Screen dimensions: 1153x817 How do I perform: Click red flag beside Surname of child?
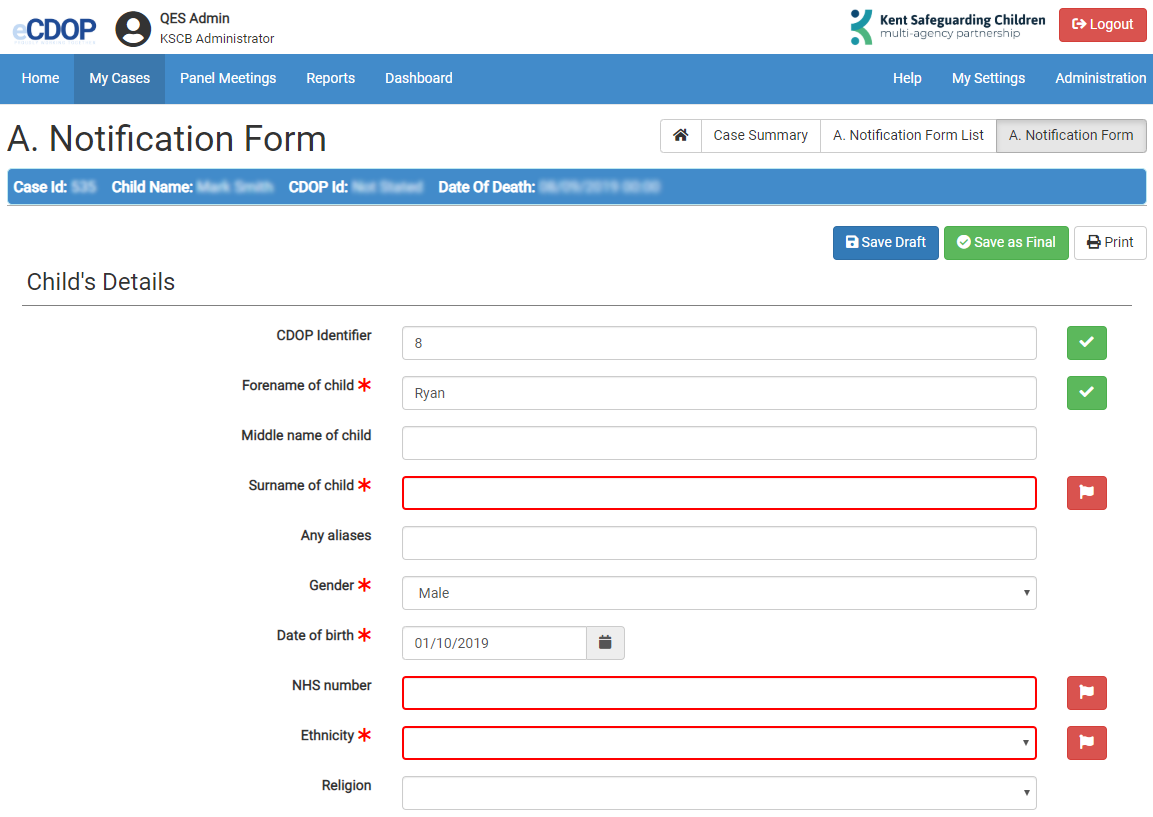point(1086,493)
